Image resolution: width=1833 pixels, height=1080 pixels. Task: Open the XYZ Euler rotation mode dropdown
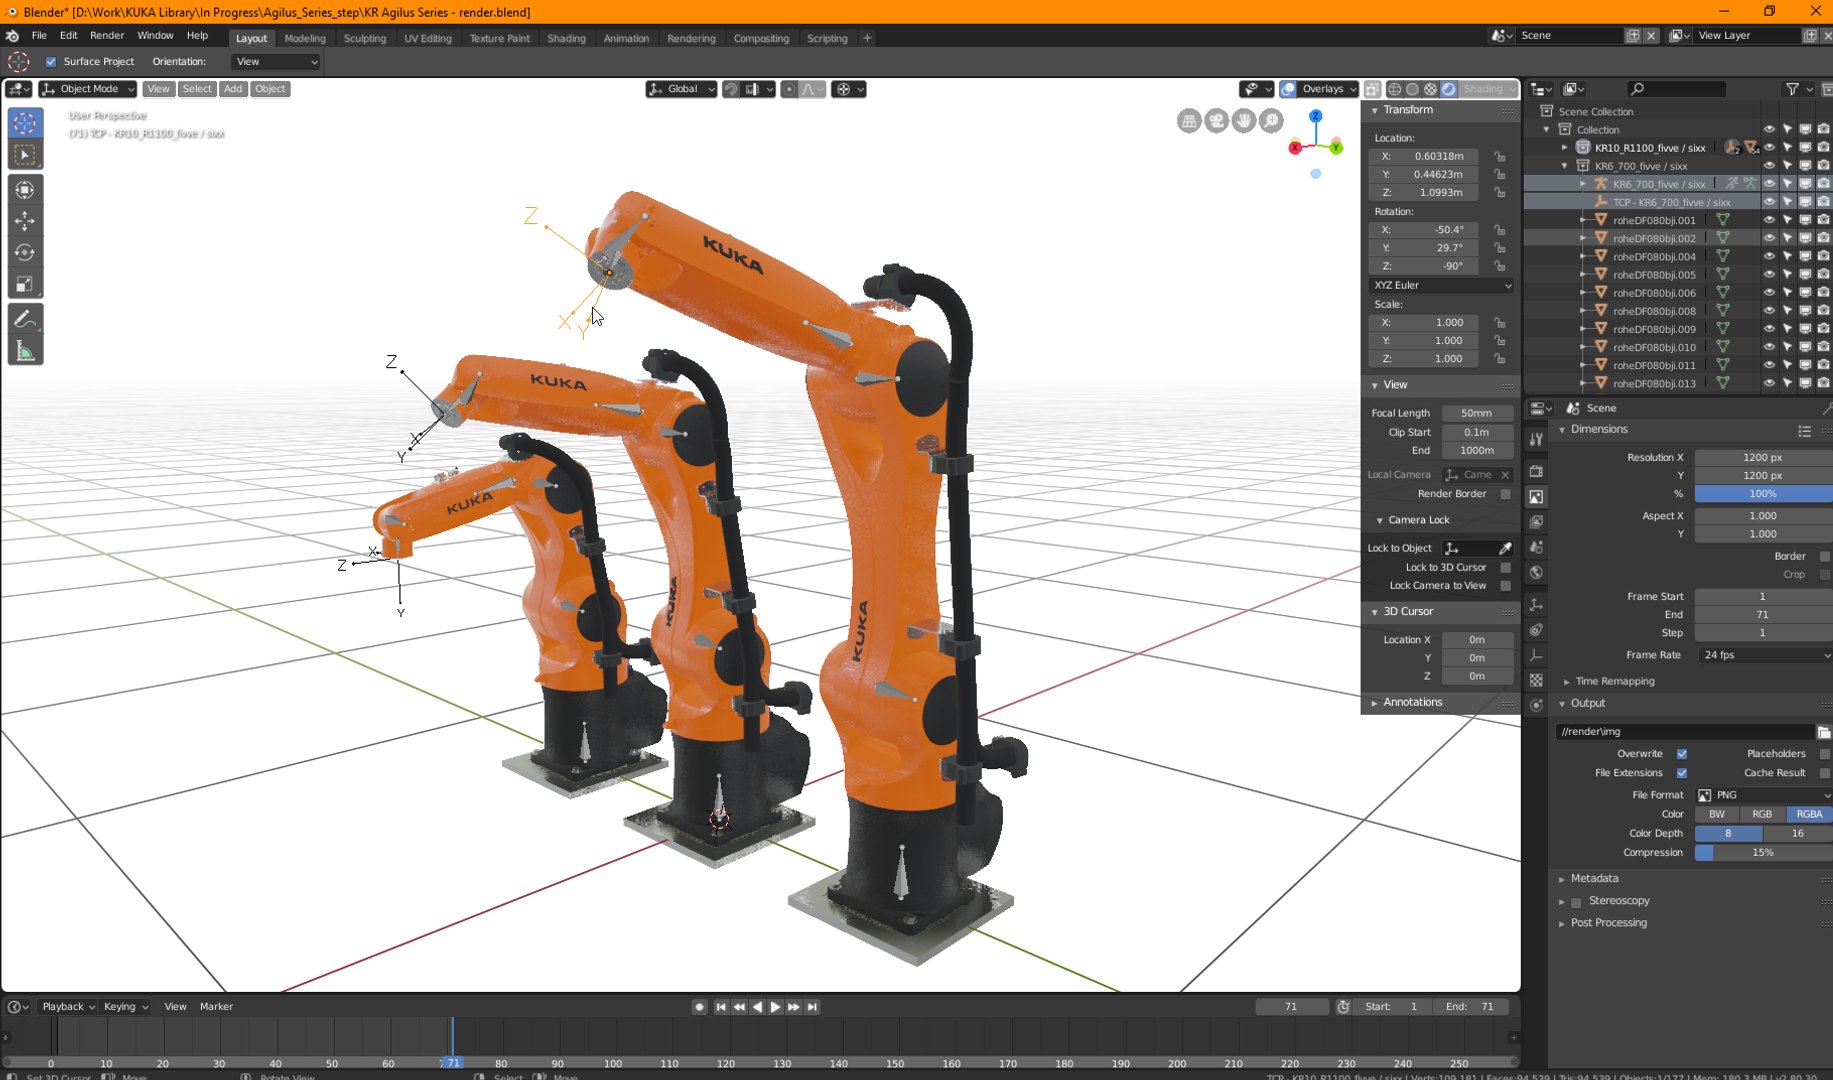[1441, 285]
